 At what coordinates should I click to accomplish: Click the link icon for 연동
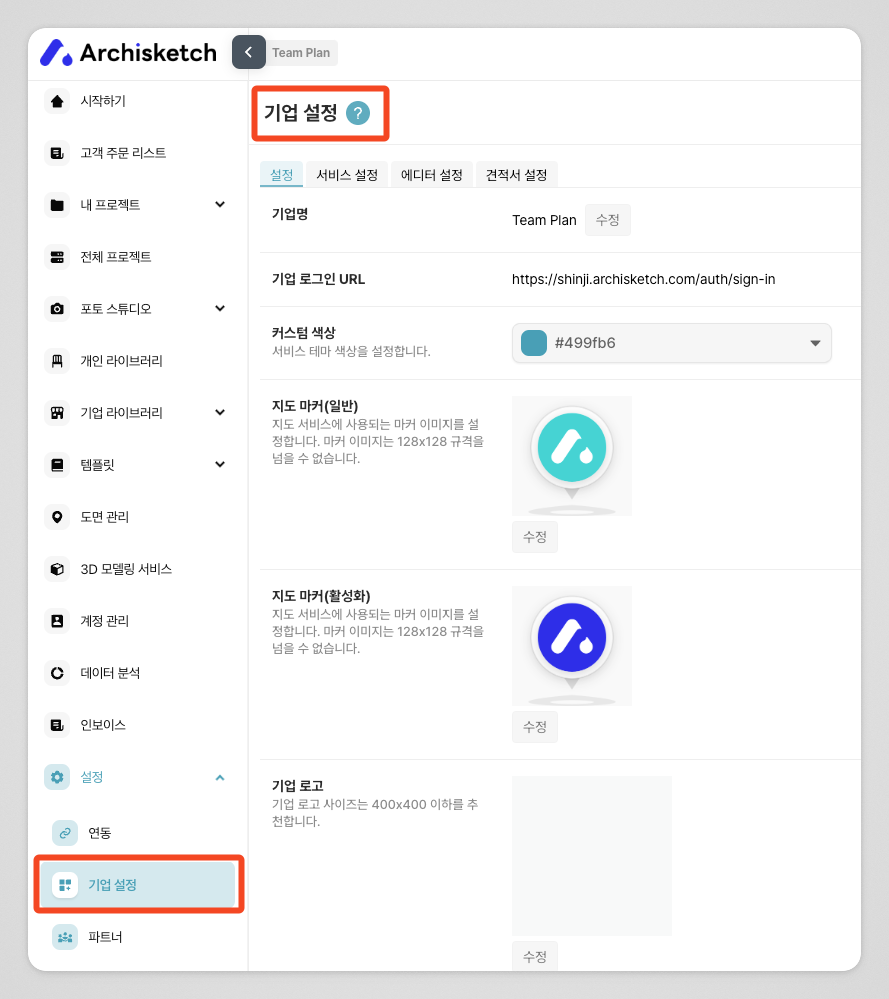(65, 833)
